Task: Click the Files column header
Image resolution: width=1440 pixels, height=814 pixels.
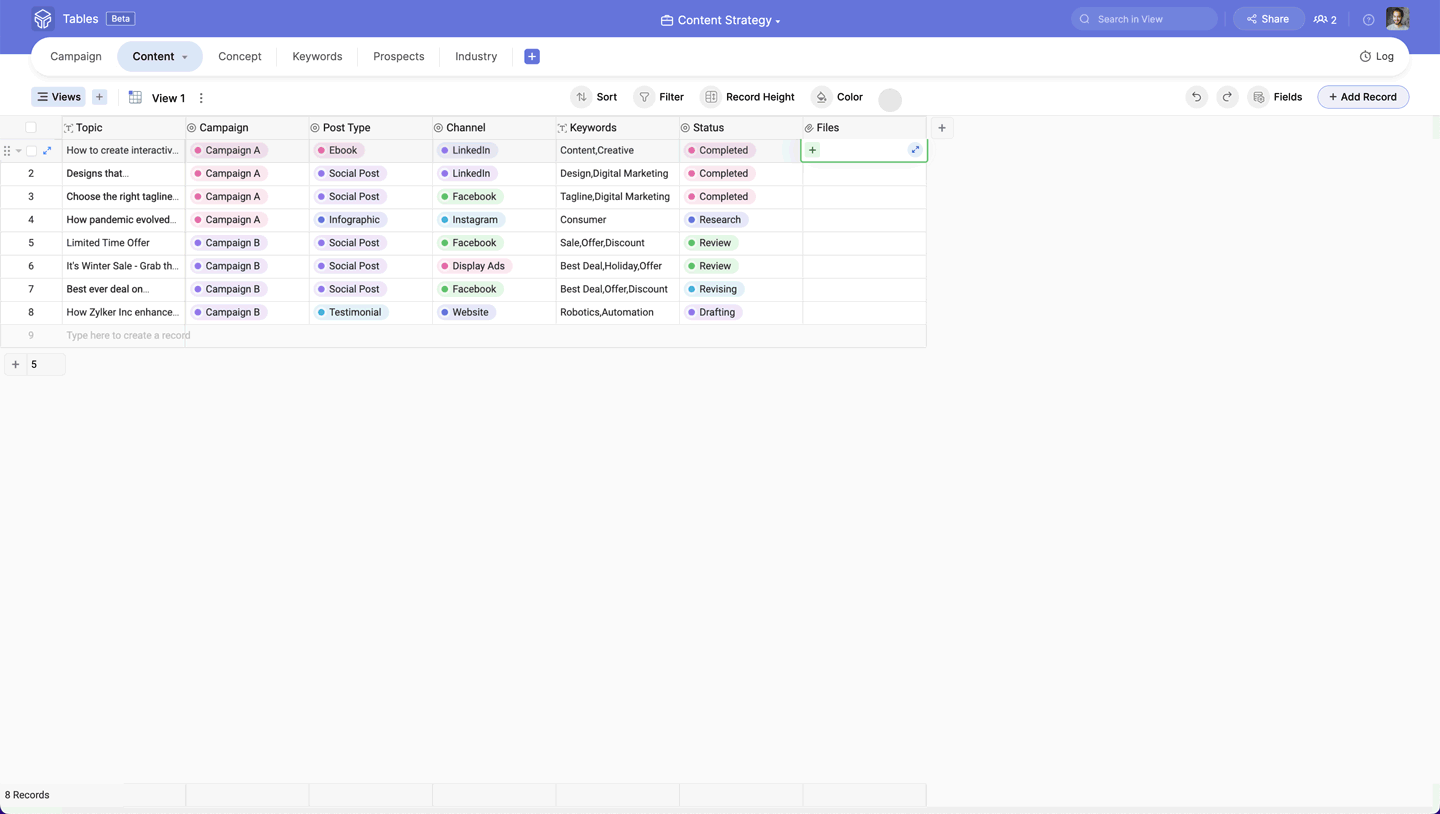Action: pyautogui.click(x=864, y=128)
